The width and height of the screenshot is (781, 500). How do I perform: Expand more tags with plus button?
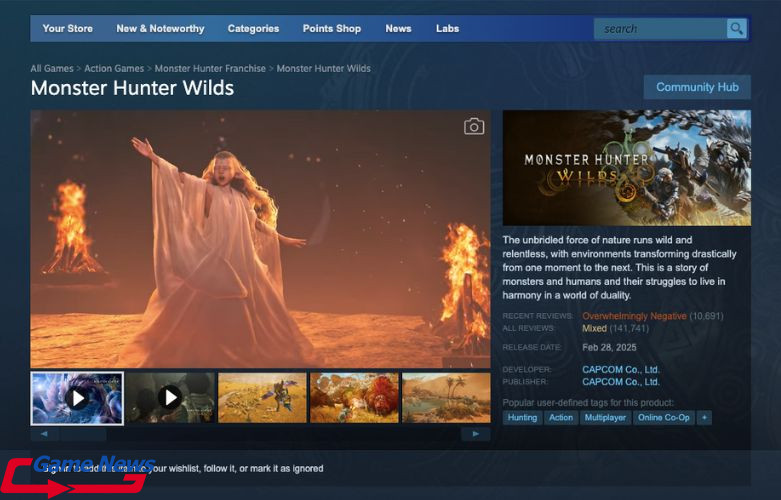coord(704,417)
